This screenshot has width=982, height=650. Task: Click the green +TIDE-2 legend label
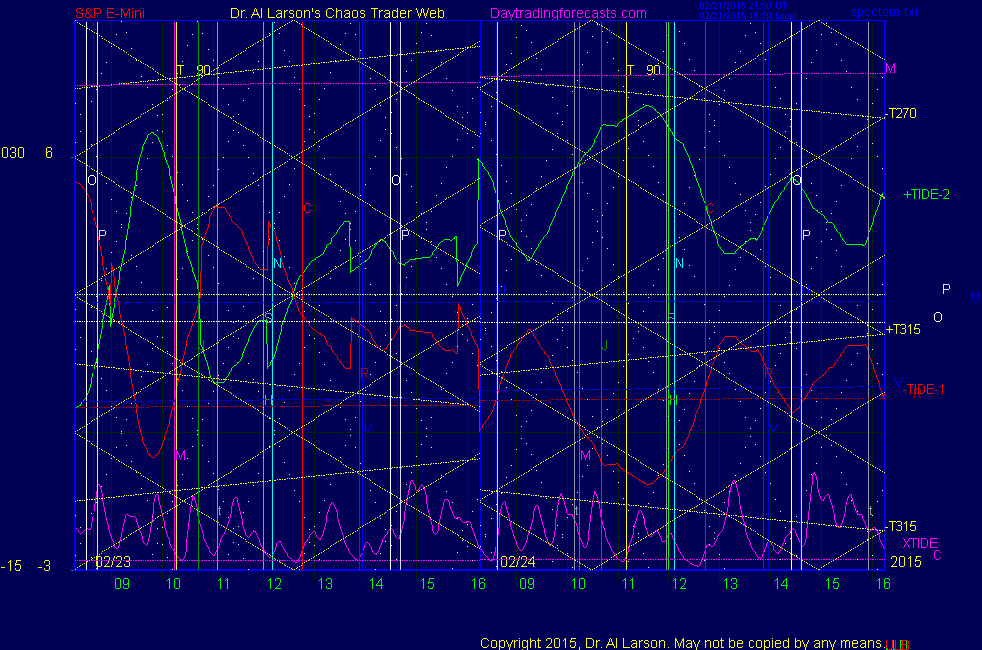(x=926, y=194)
